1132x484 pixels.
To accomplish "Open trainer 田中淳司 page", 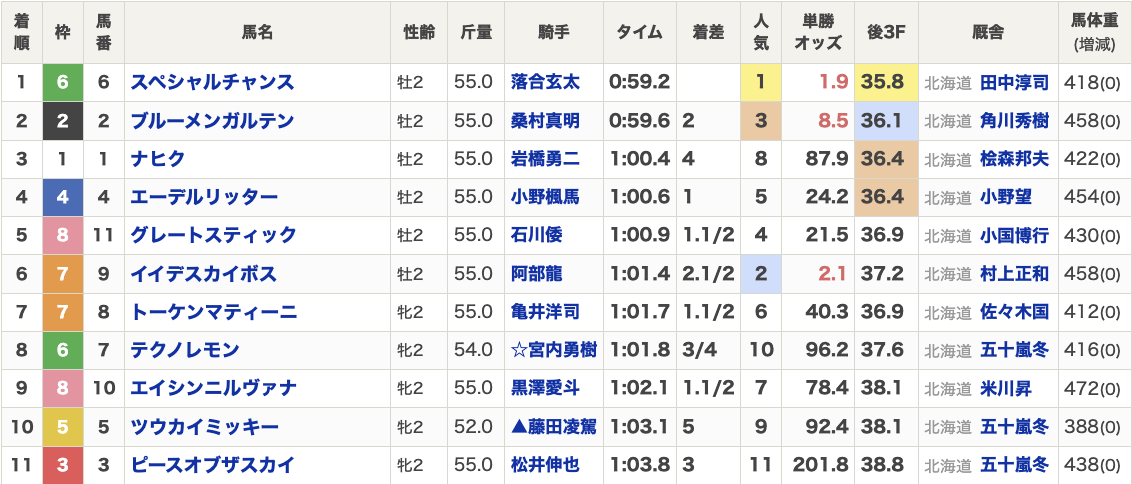I will [1014, 82].
